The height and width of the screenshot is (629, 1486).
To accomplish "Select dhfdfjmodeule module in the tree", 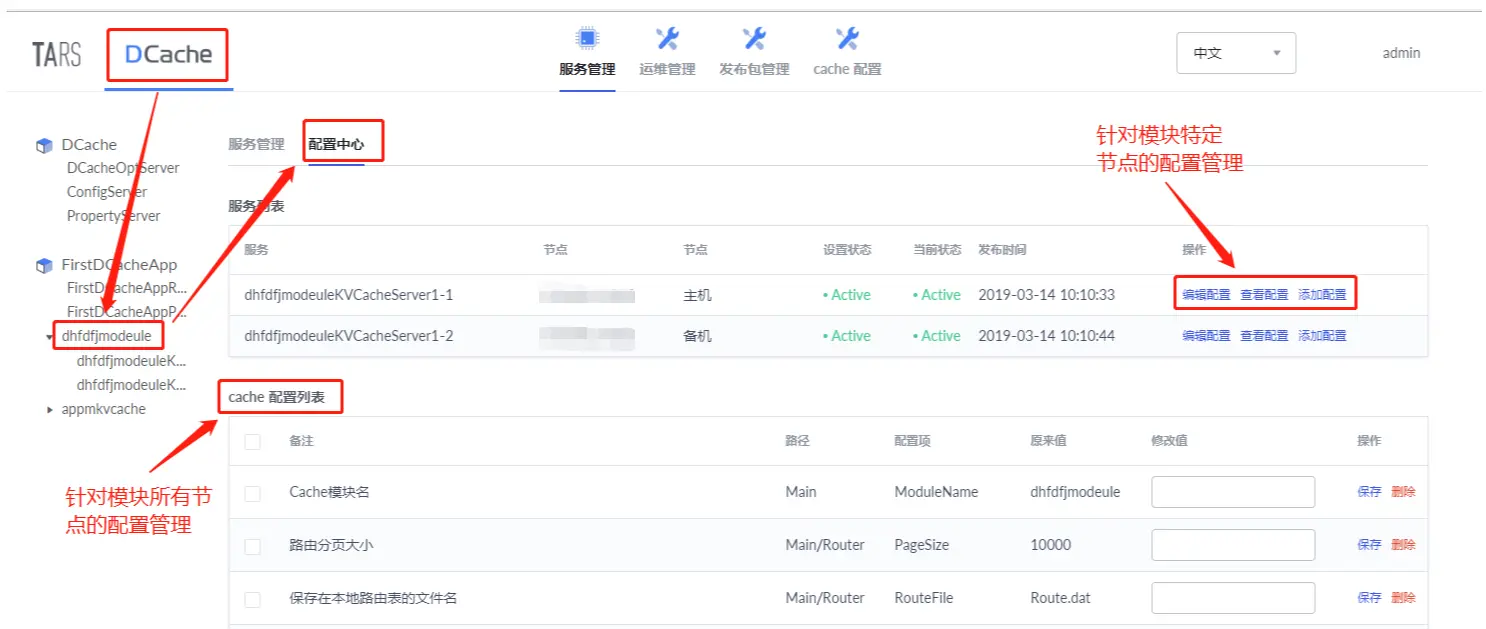I will (x=107, y=336).
